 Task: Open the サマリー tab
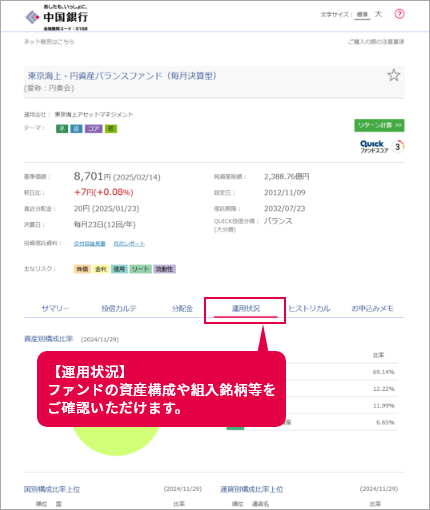pyautogui.click(x=55, y=308)
